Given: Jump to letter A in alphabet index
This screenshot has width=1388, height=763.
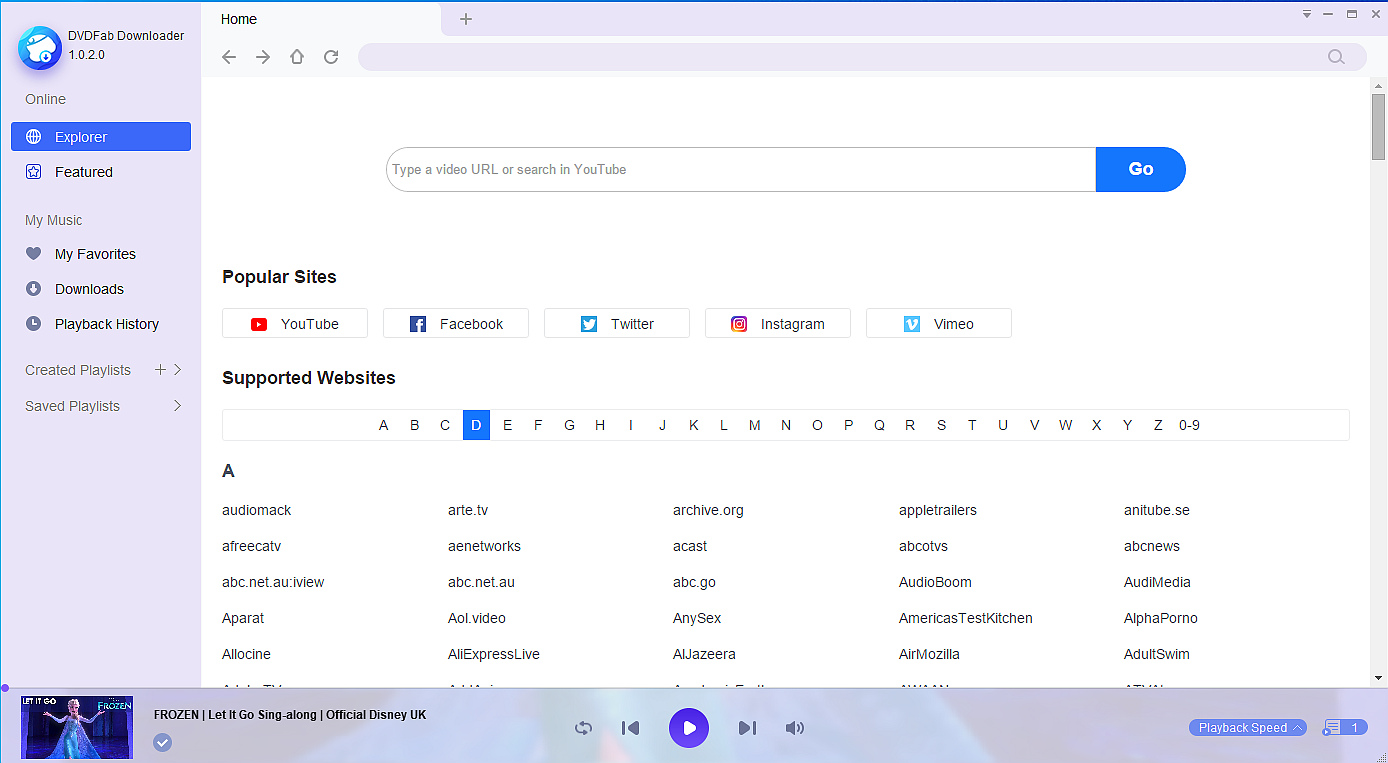Looking at the screenshot, I should pyautogui.click(x=383, y=425).
